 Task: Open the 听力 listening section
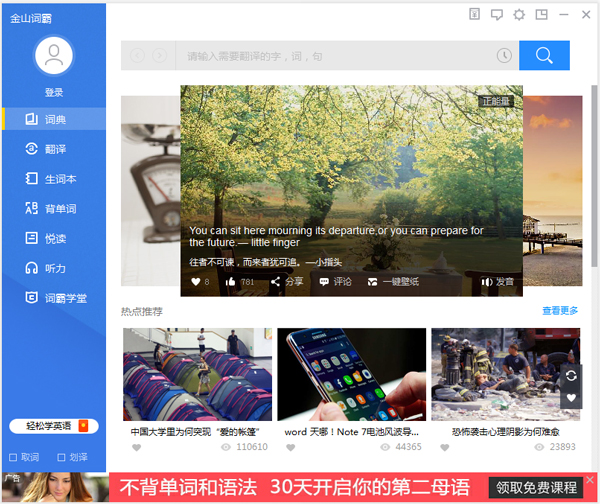tap(54, 268)
